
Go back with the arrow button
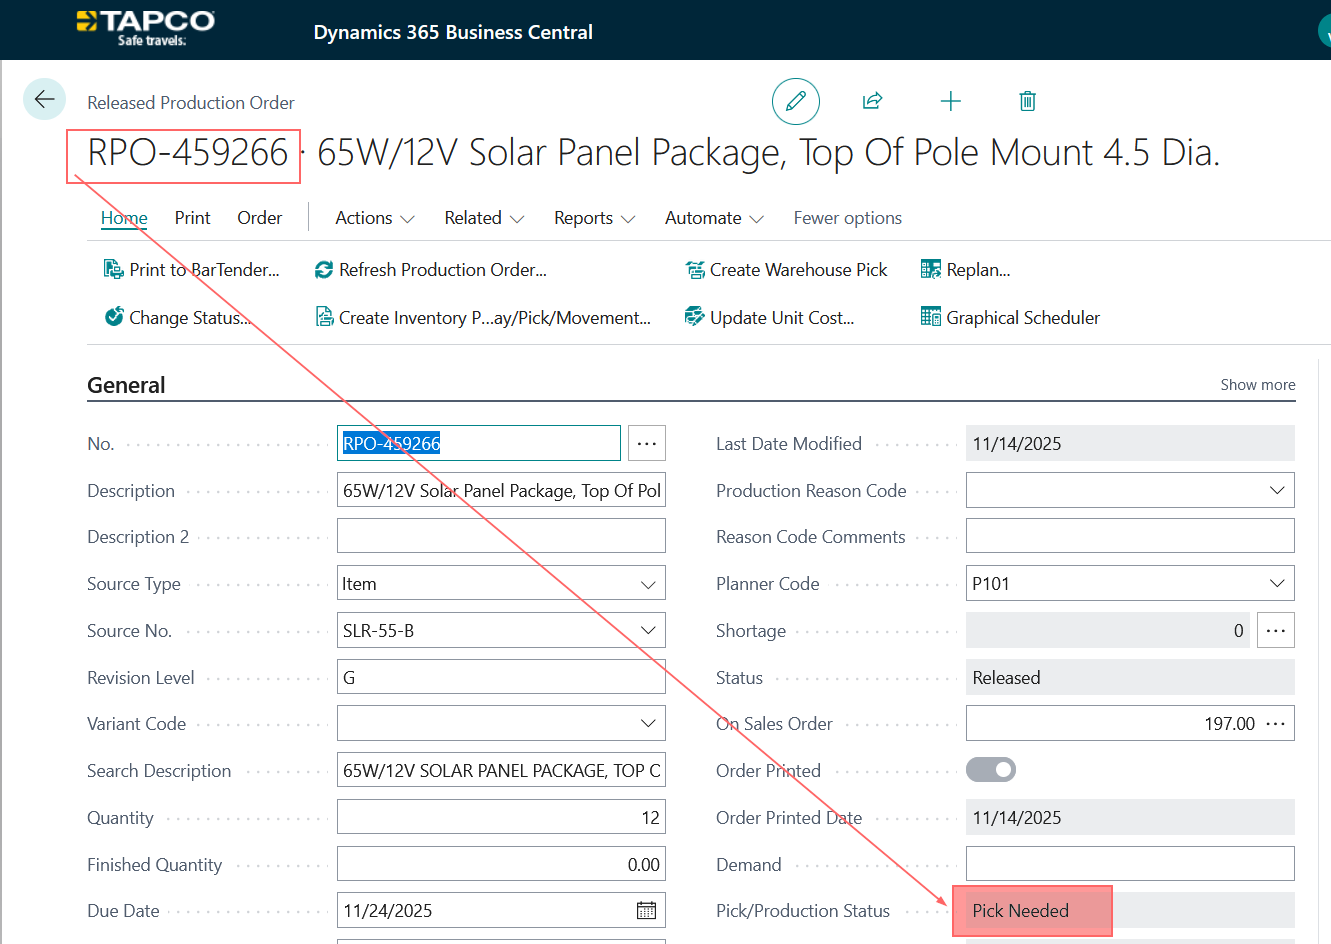click(45, 99)
